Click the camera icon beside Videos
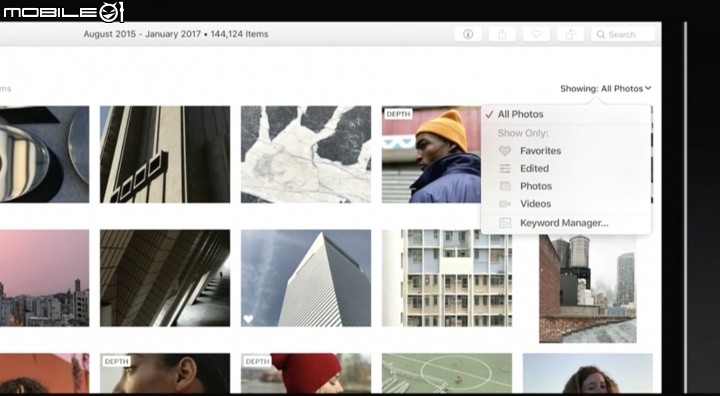This screenshot has height=396, width=720. coord(505,204)
